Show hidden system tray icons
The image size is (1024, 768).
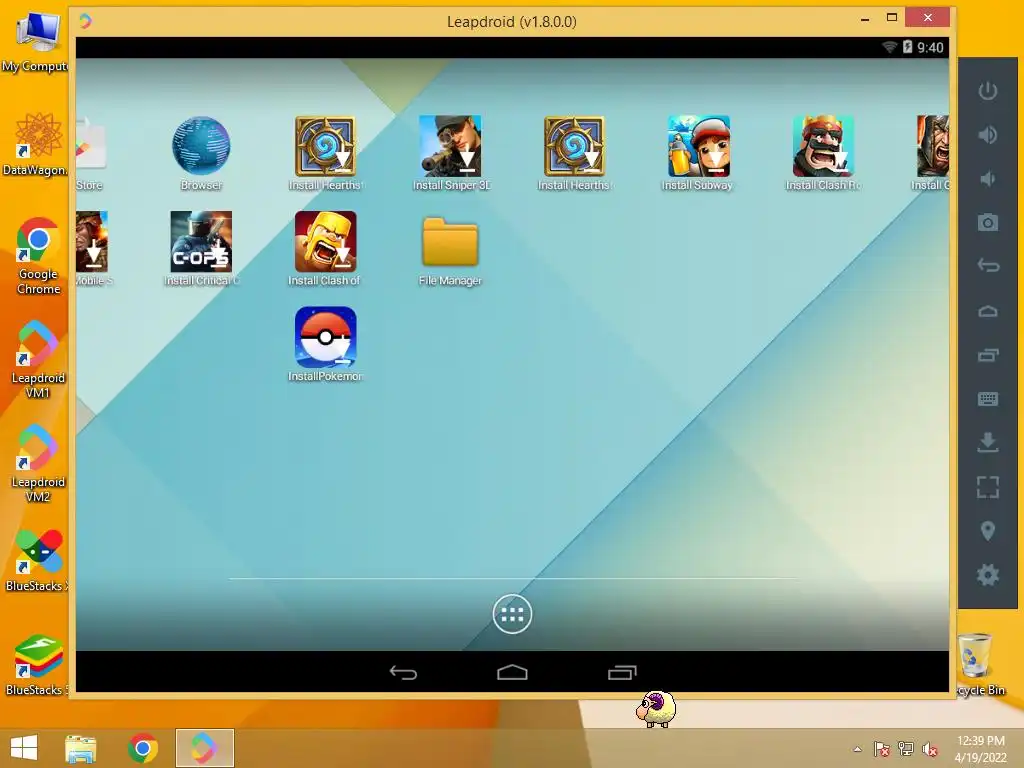(x=857, y=749)
